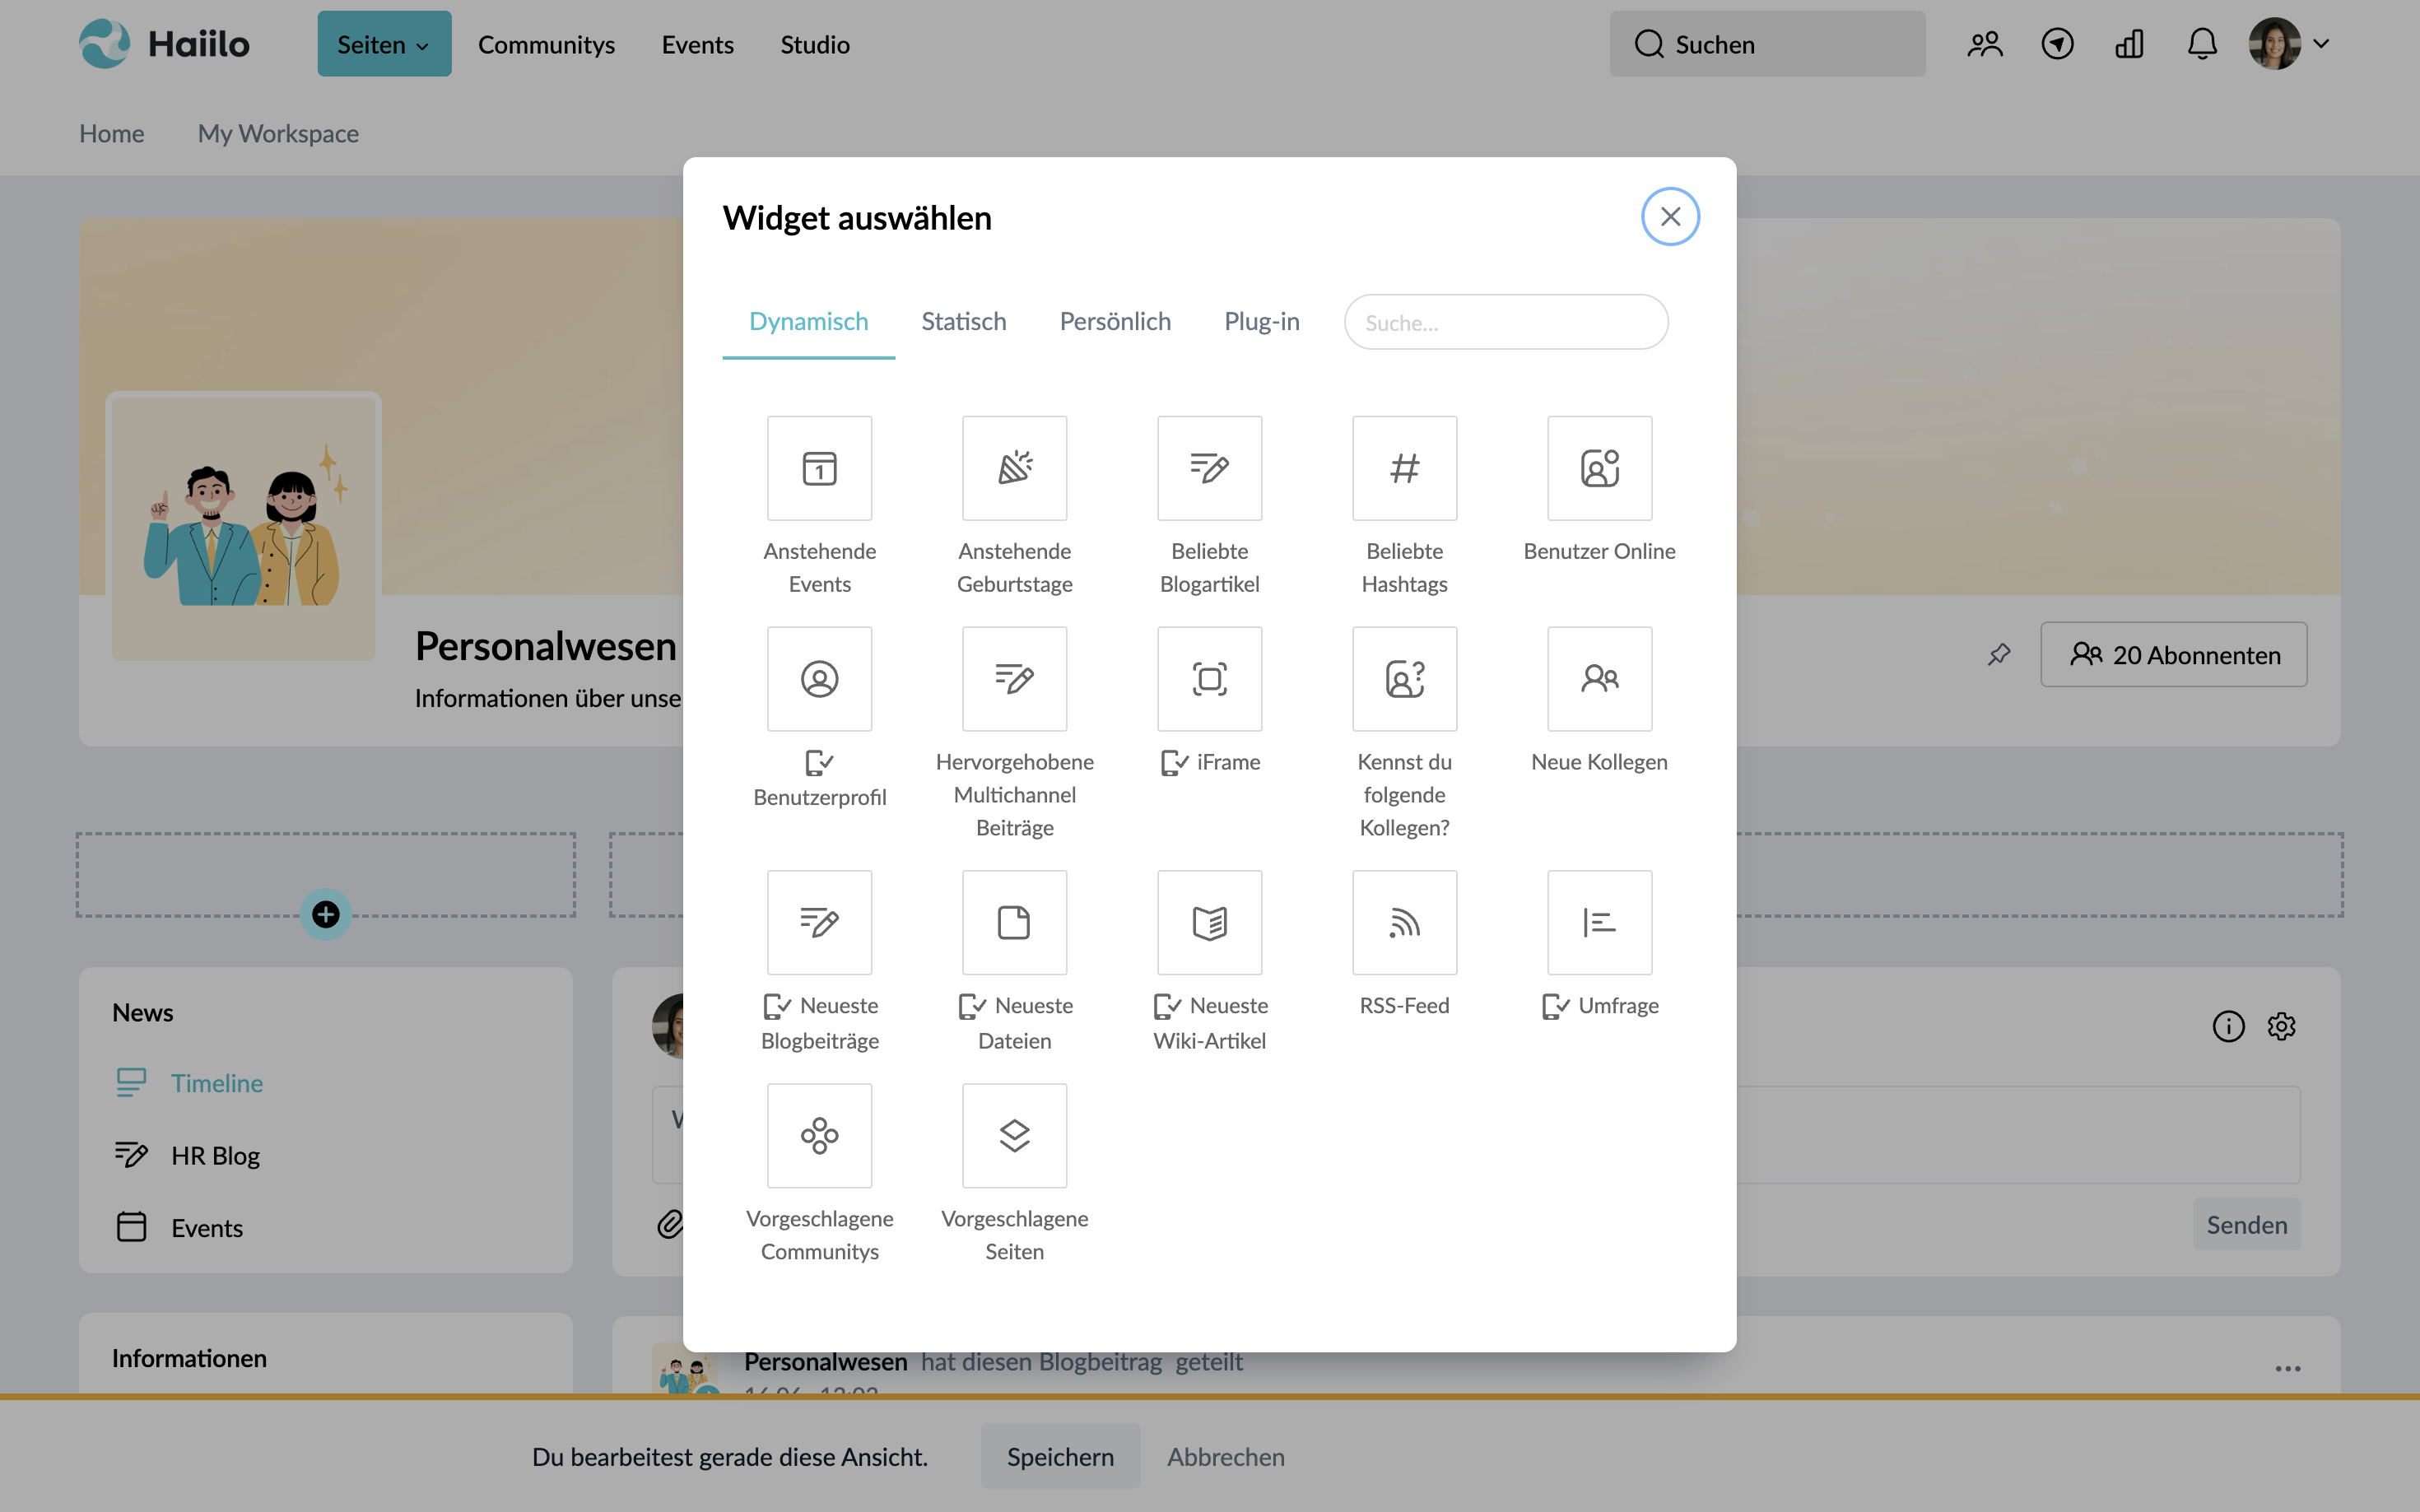
Task: Choose the Benutzerprofil widget
Action: [x=819, y=679]
